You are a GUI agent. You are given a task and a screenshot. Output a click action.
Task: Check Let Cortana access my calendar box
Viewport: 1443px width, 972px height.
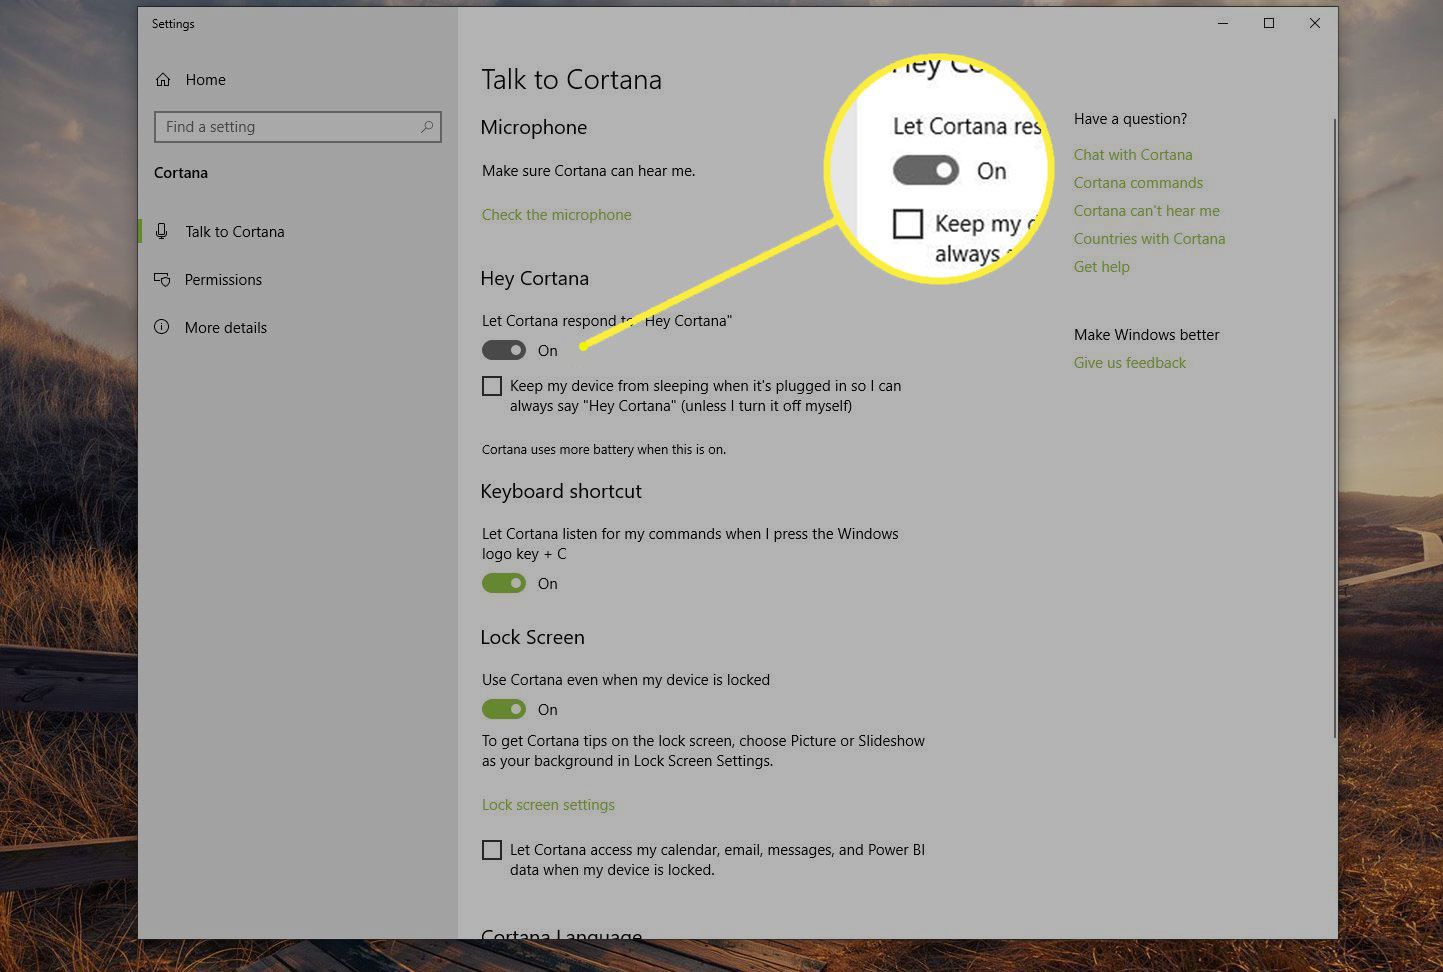pyautogui.click(x=492, y=850)
